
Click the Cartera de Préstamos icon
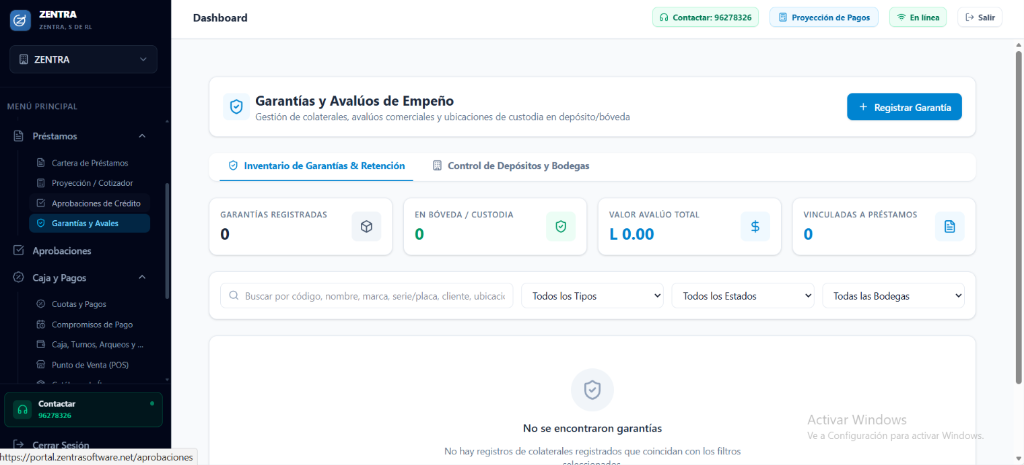tap(40, 163)
